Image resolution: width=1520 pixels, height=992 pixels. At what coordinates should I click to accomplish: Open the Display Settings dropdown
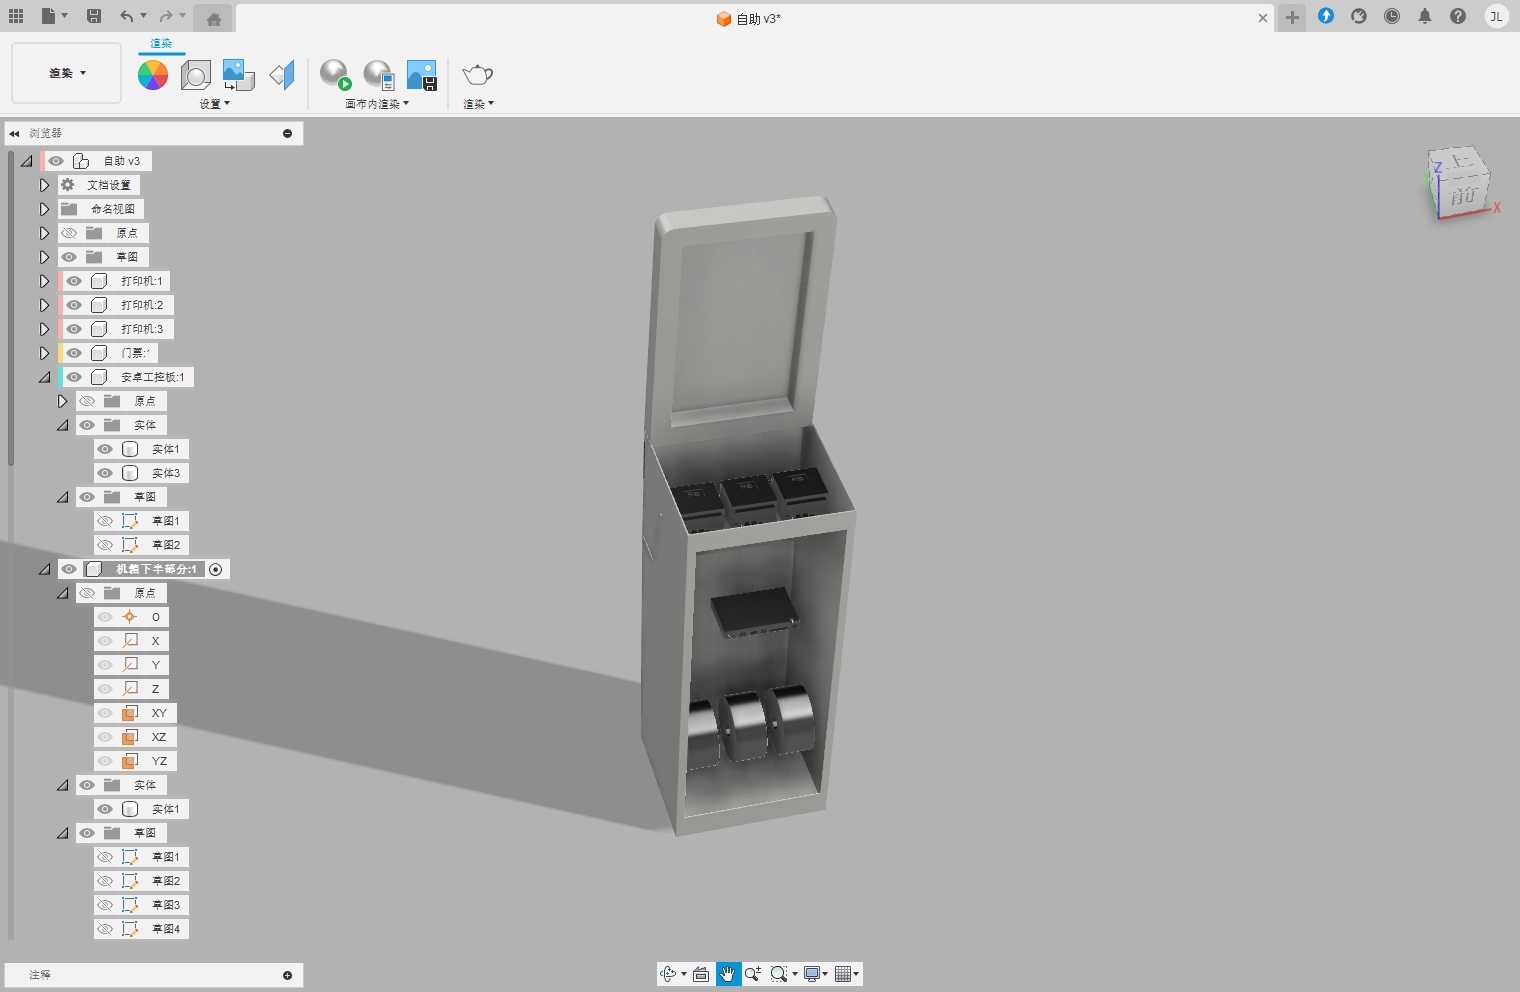[816, 974]
